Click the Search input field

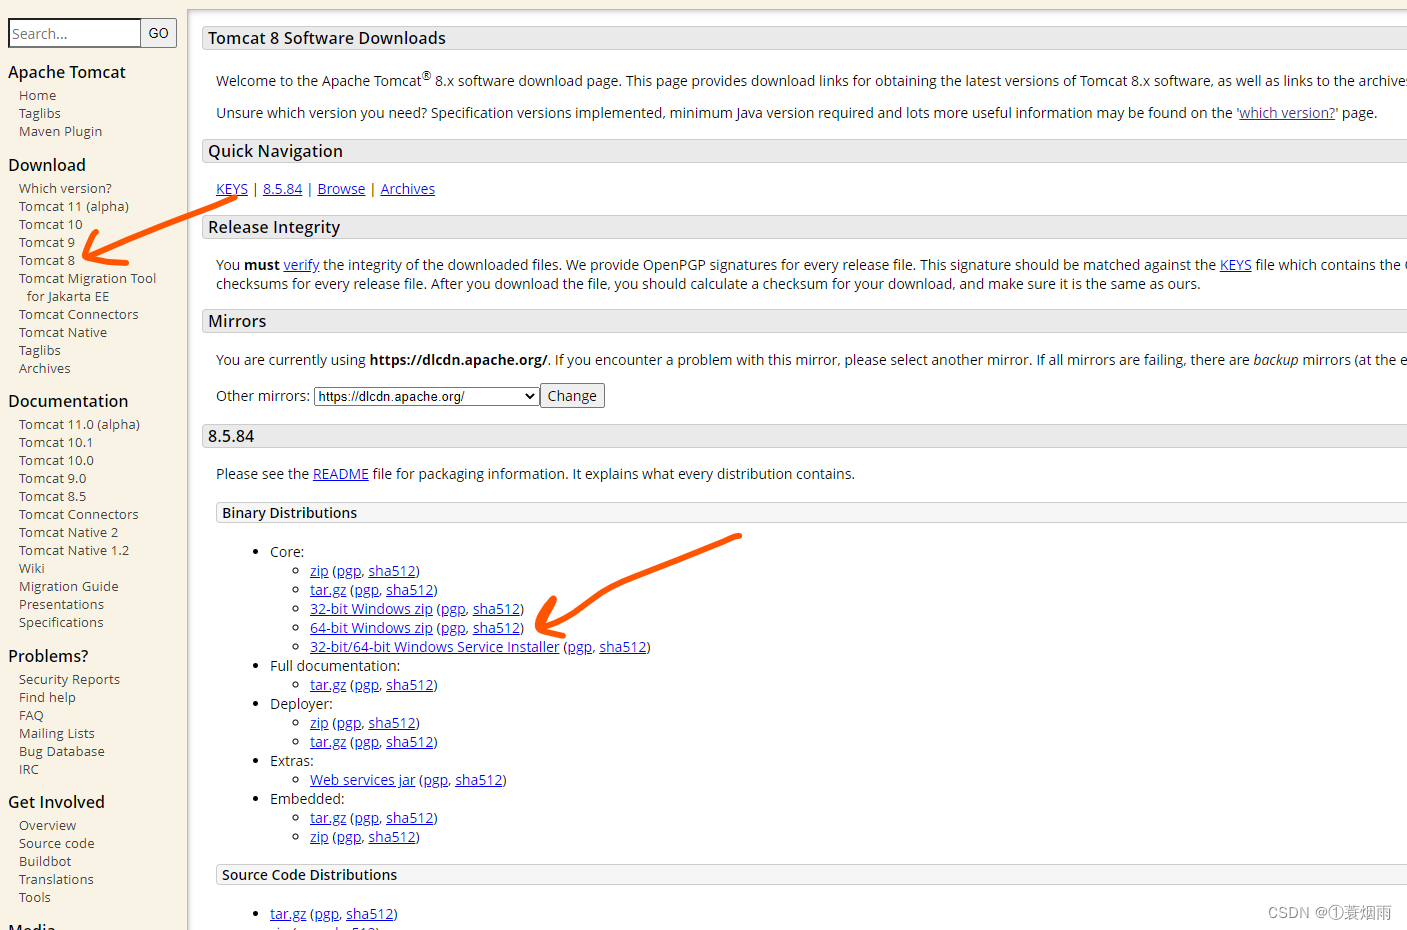click(x=75, y=33)
